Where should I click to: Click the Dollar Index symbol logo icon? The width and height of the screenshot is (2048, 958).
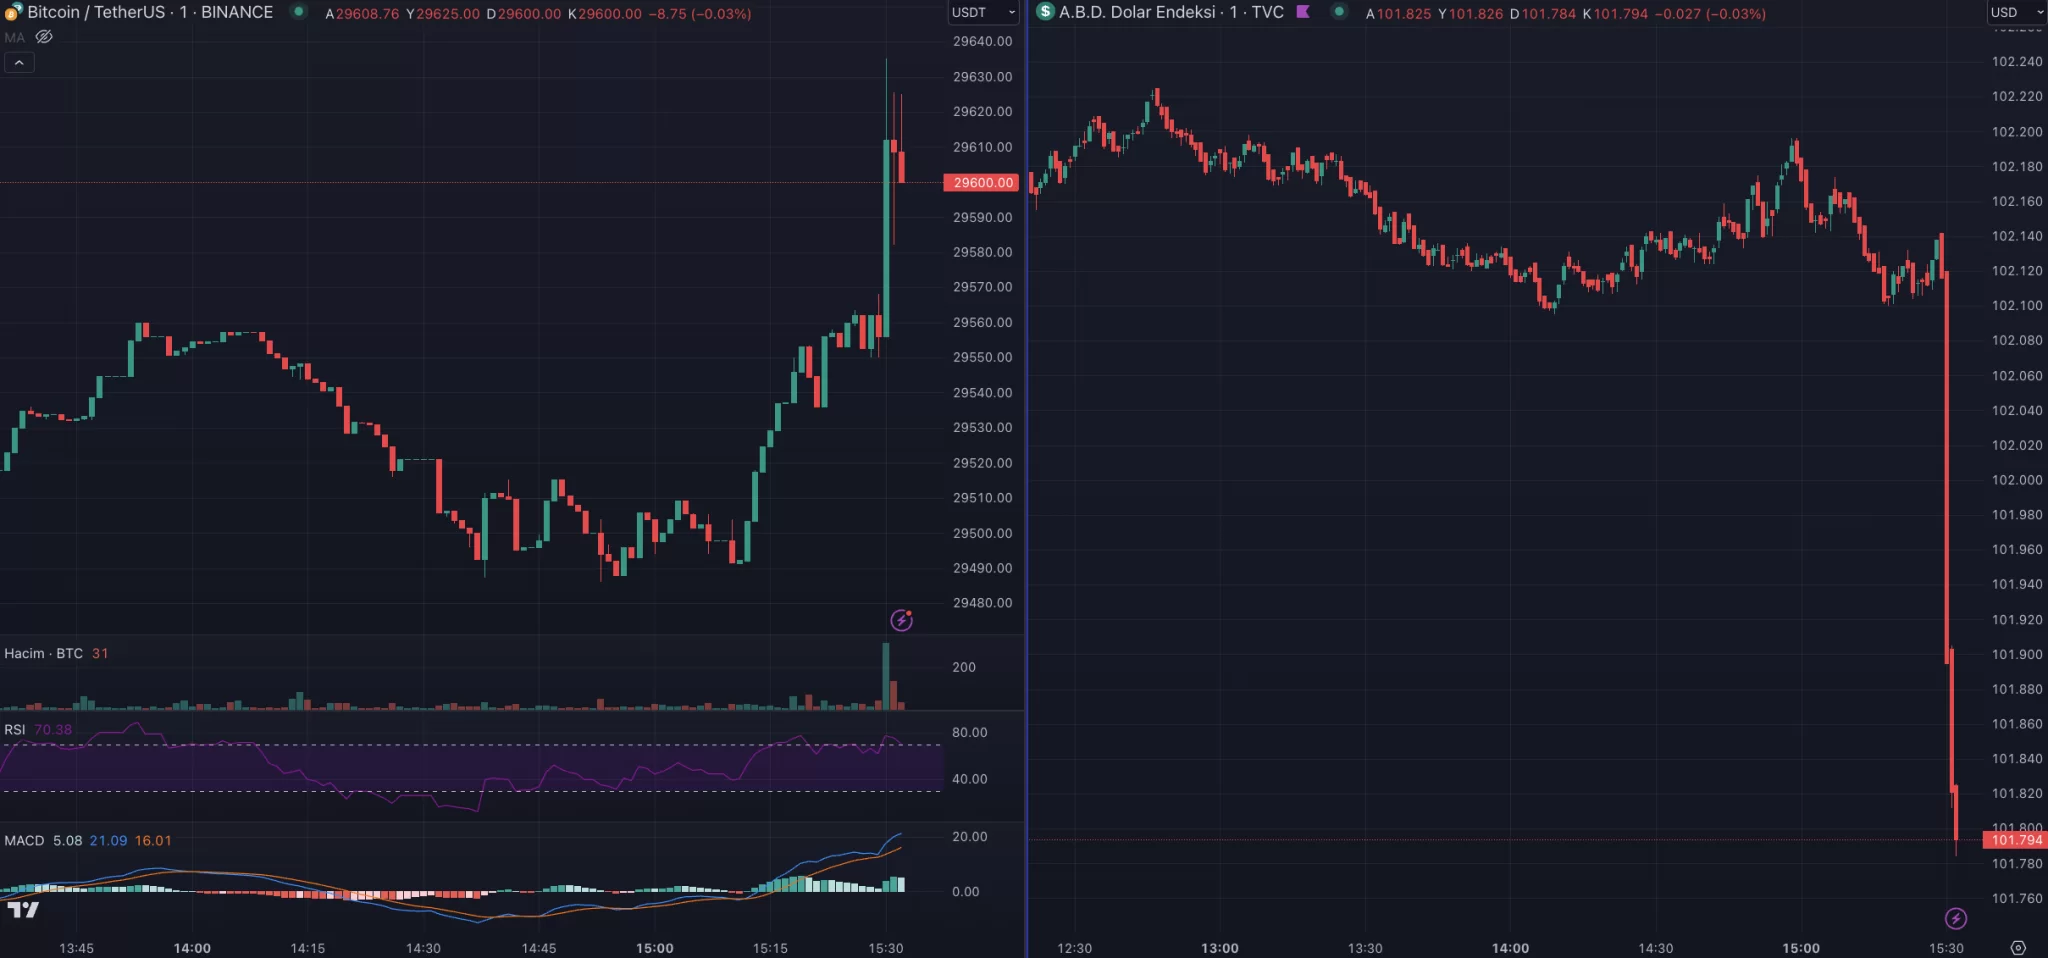(1045, 12)
